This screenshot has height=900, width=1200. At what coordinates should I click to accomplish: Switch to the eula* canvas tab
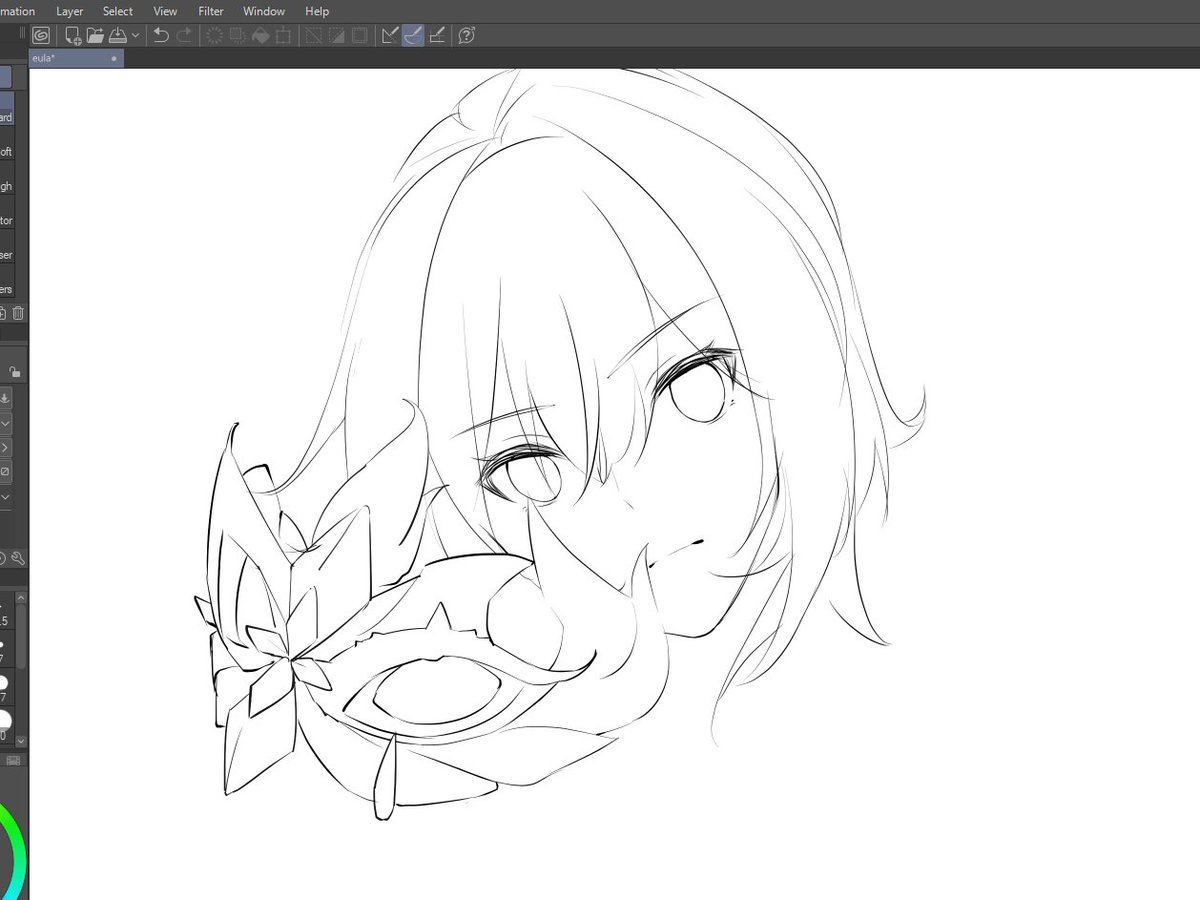(76, 59)
